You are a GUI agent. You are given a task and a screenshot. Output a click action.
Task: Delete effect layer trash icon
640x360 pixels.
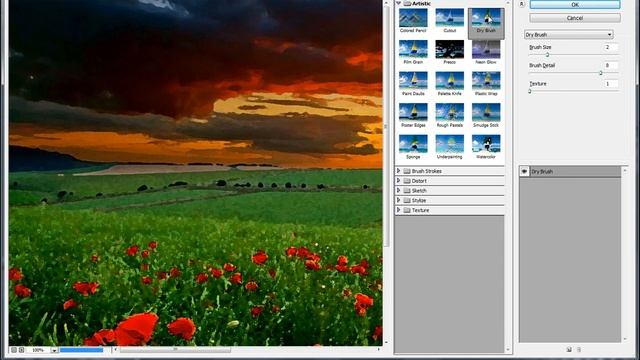click(579, 349)
